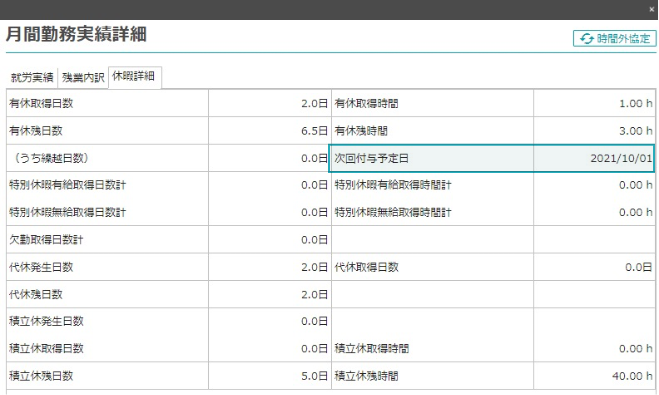This screenshot has width=659, height=395.
Task: Click the 代休取得日数 label cell
Action: (432, 267)
